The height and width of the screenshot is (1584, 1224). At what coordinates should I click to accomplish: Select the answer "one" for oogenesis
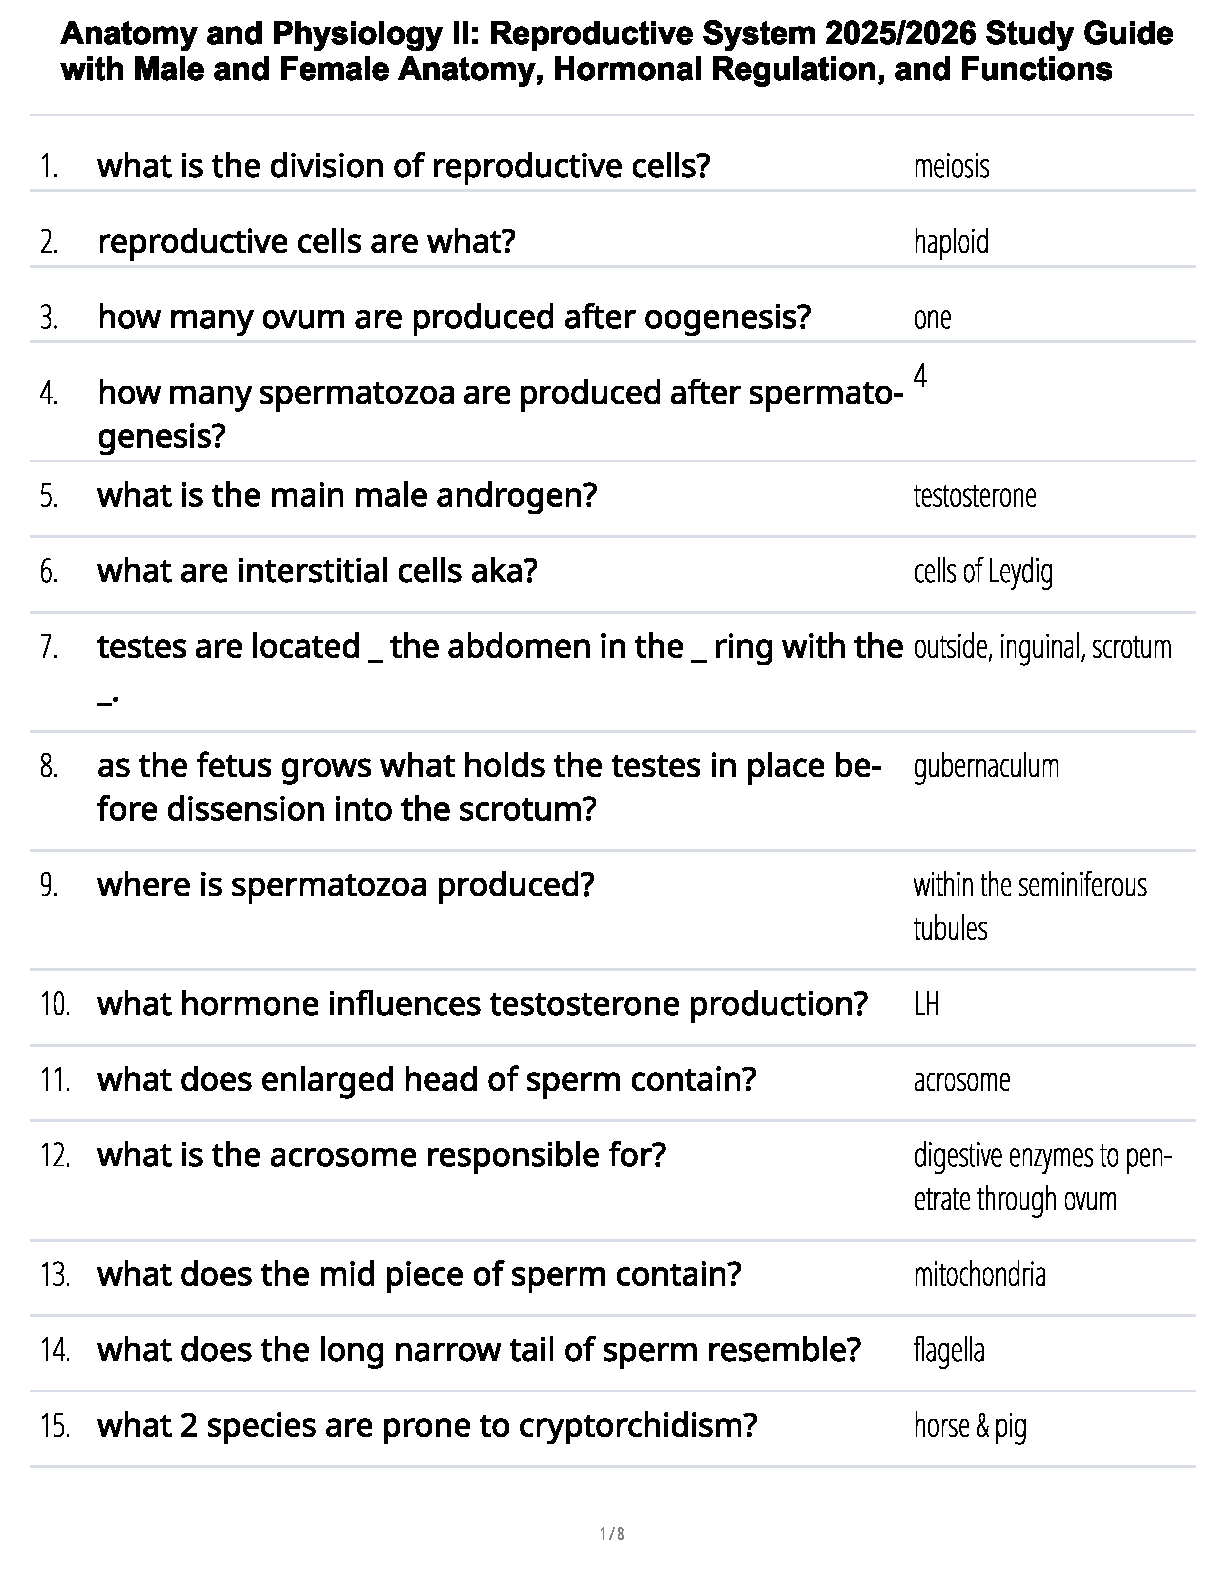click(932, 318)
